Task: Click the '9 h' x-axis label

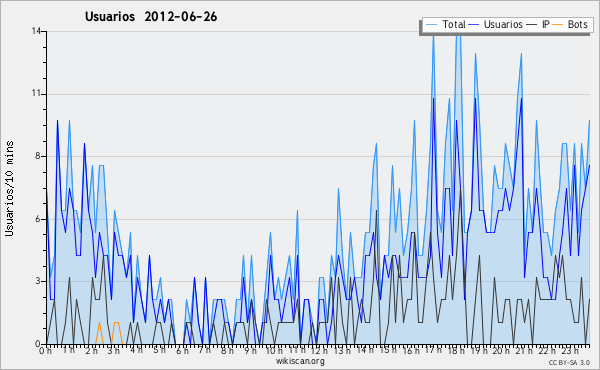Action: [x=250, y=350]
